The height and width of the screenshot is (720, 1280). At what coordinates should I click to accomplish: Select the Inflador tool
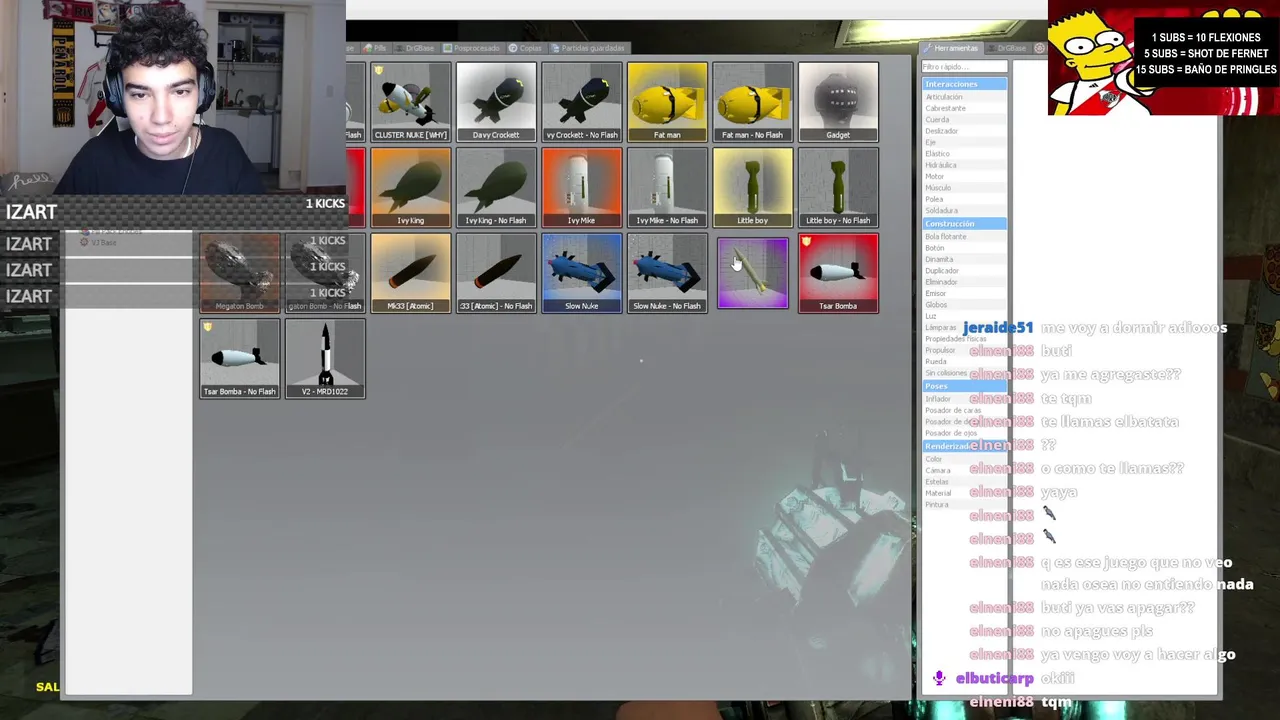pos(938,399)
